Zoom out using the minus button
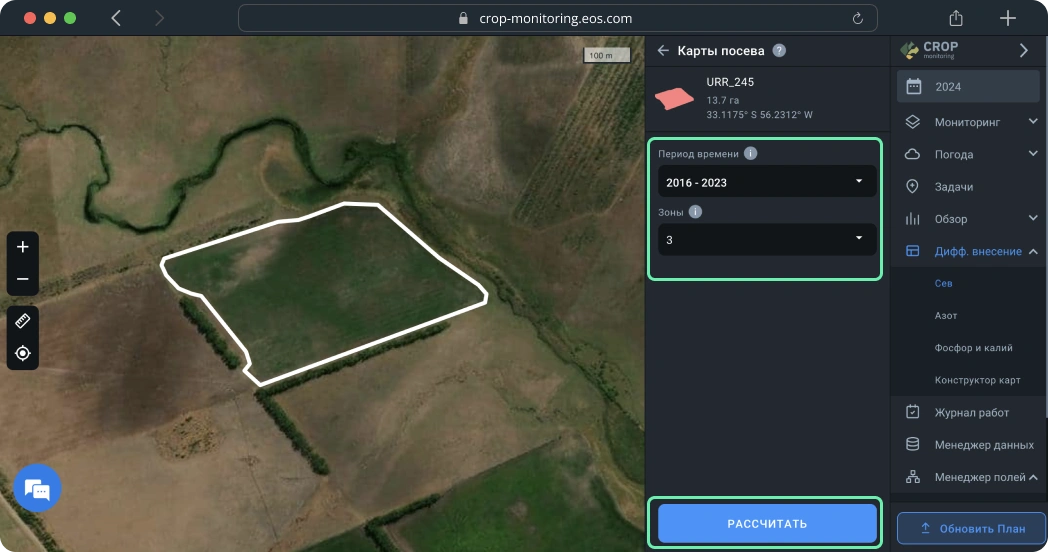 tap(23, 279)
